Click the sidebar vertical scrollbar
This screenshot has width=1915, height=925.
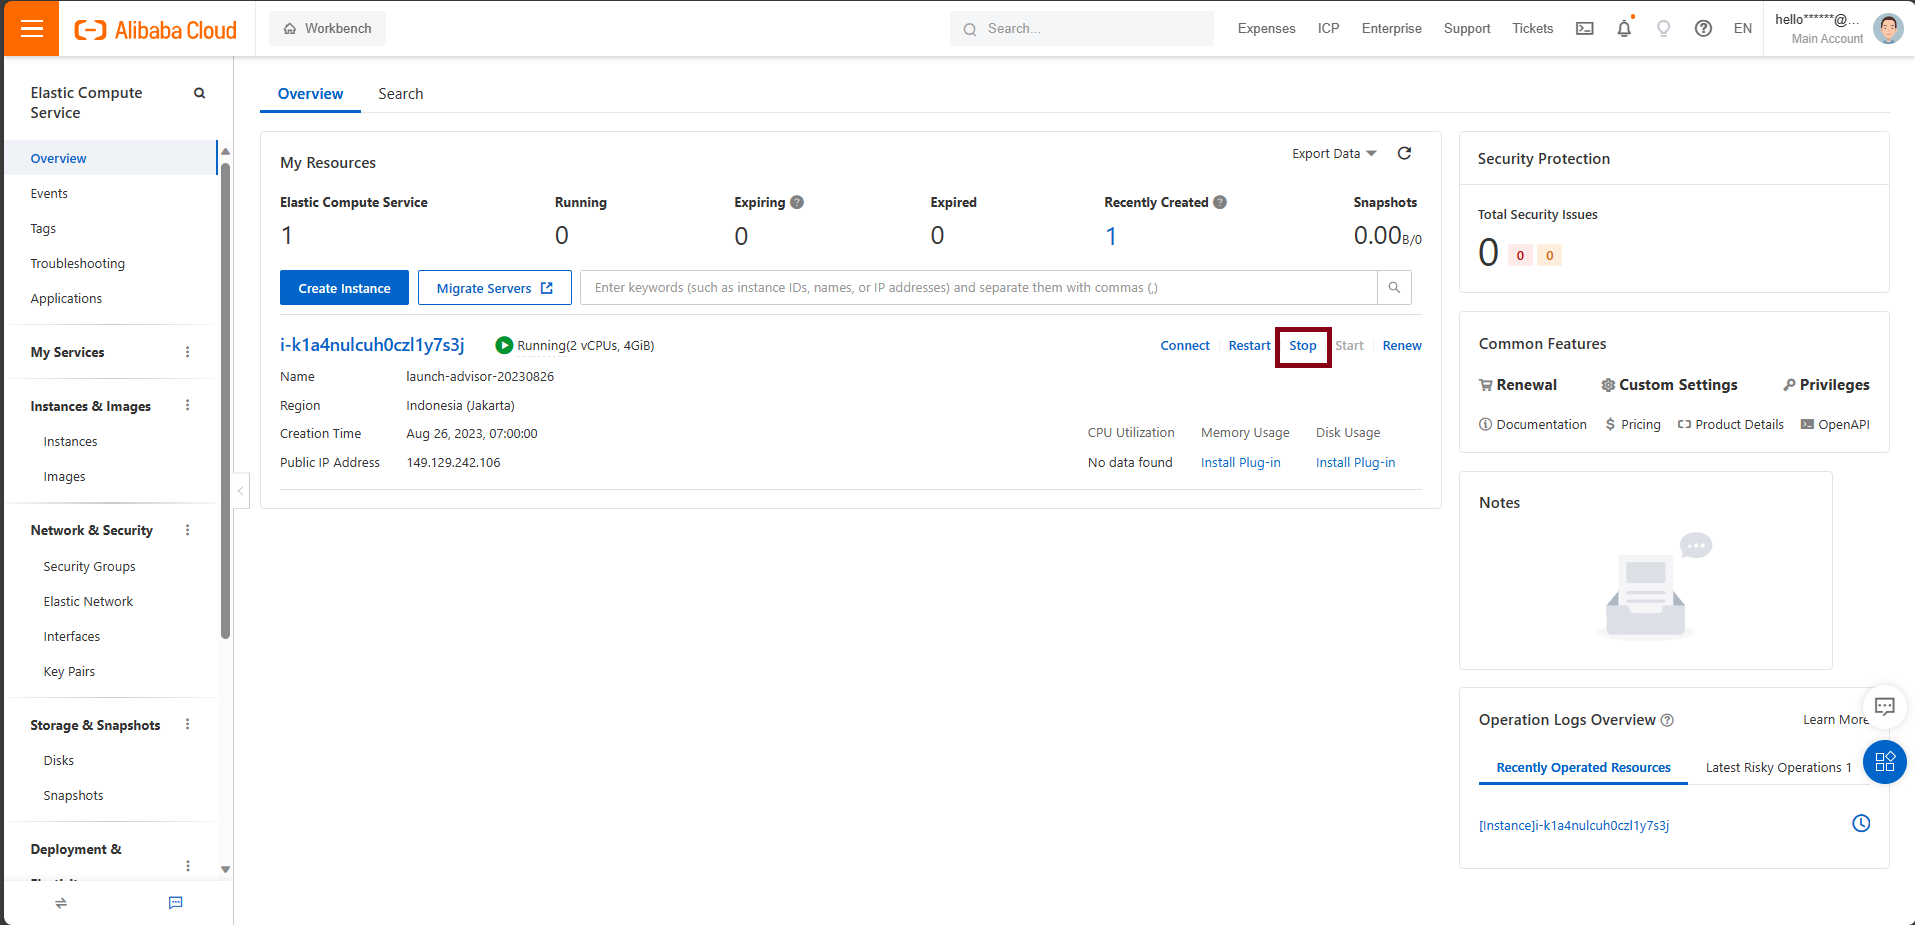pos(225,400)
